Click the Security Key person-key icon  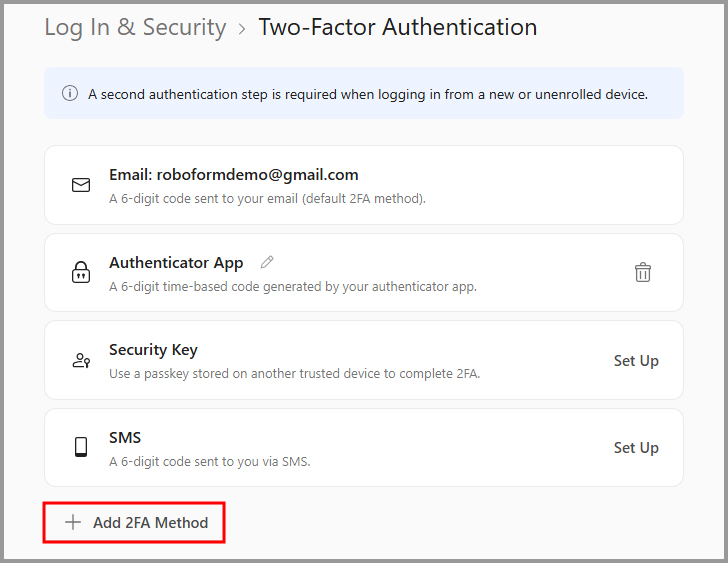pyautogui.click(x=81, y=360)
